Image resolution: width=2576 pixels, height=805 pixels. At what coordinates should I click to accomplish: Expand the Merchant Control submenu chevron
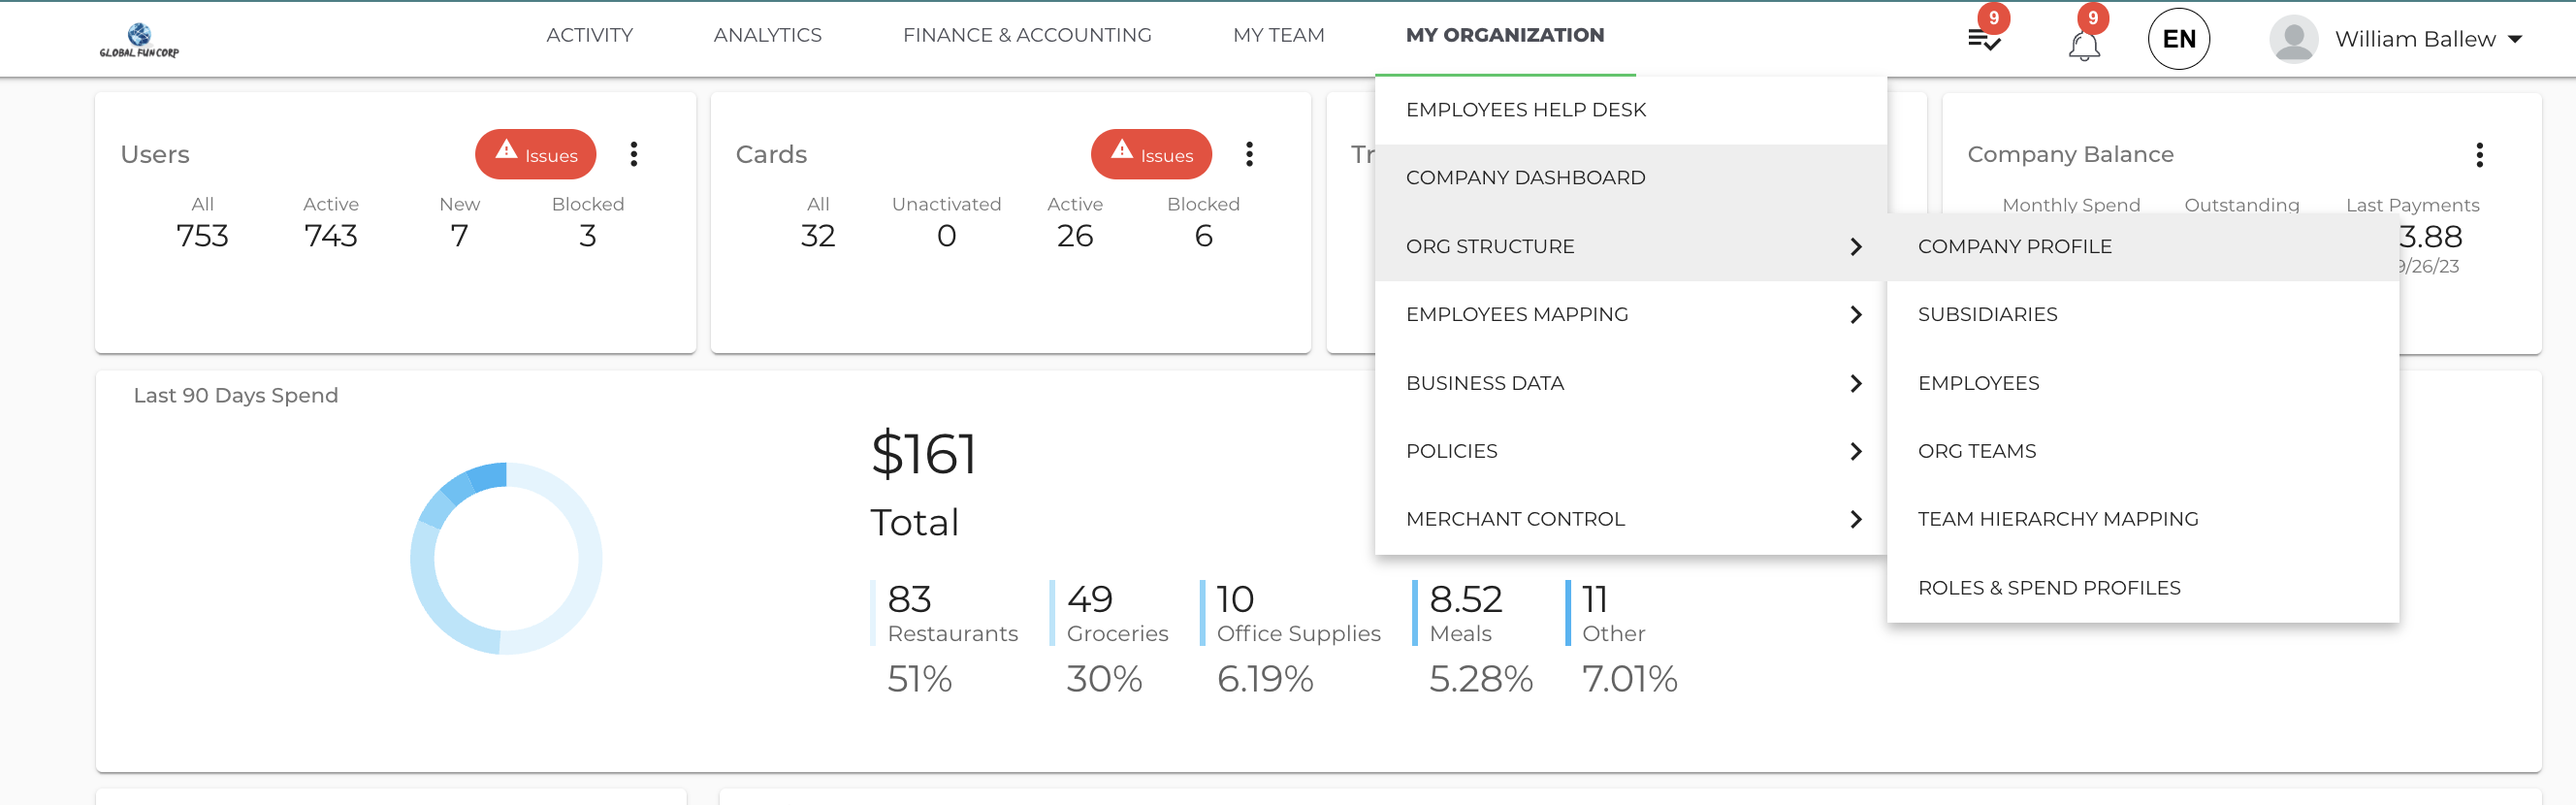coord(1856,520)
